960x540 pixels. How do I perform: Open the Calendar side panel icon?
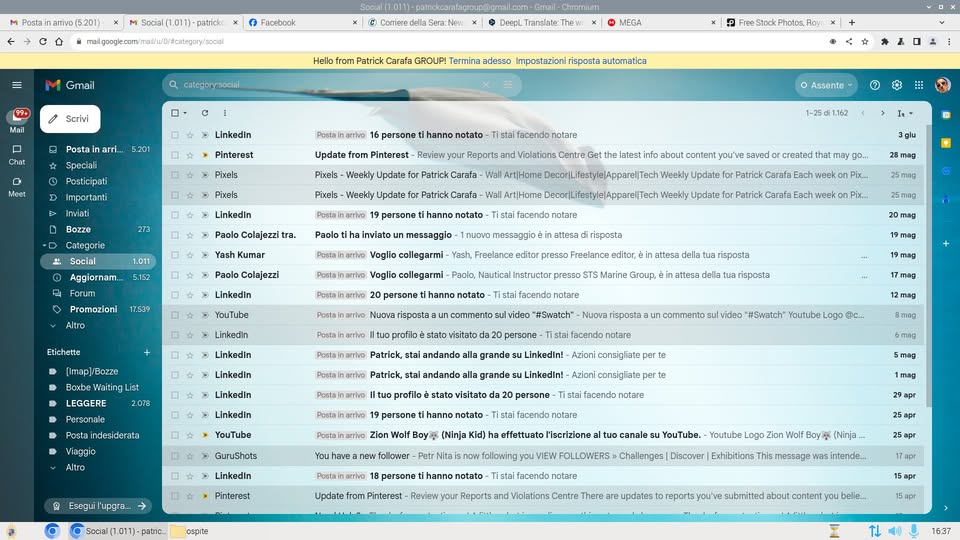tap(946, 114)
